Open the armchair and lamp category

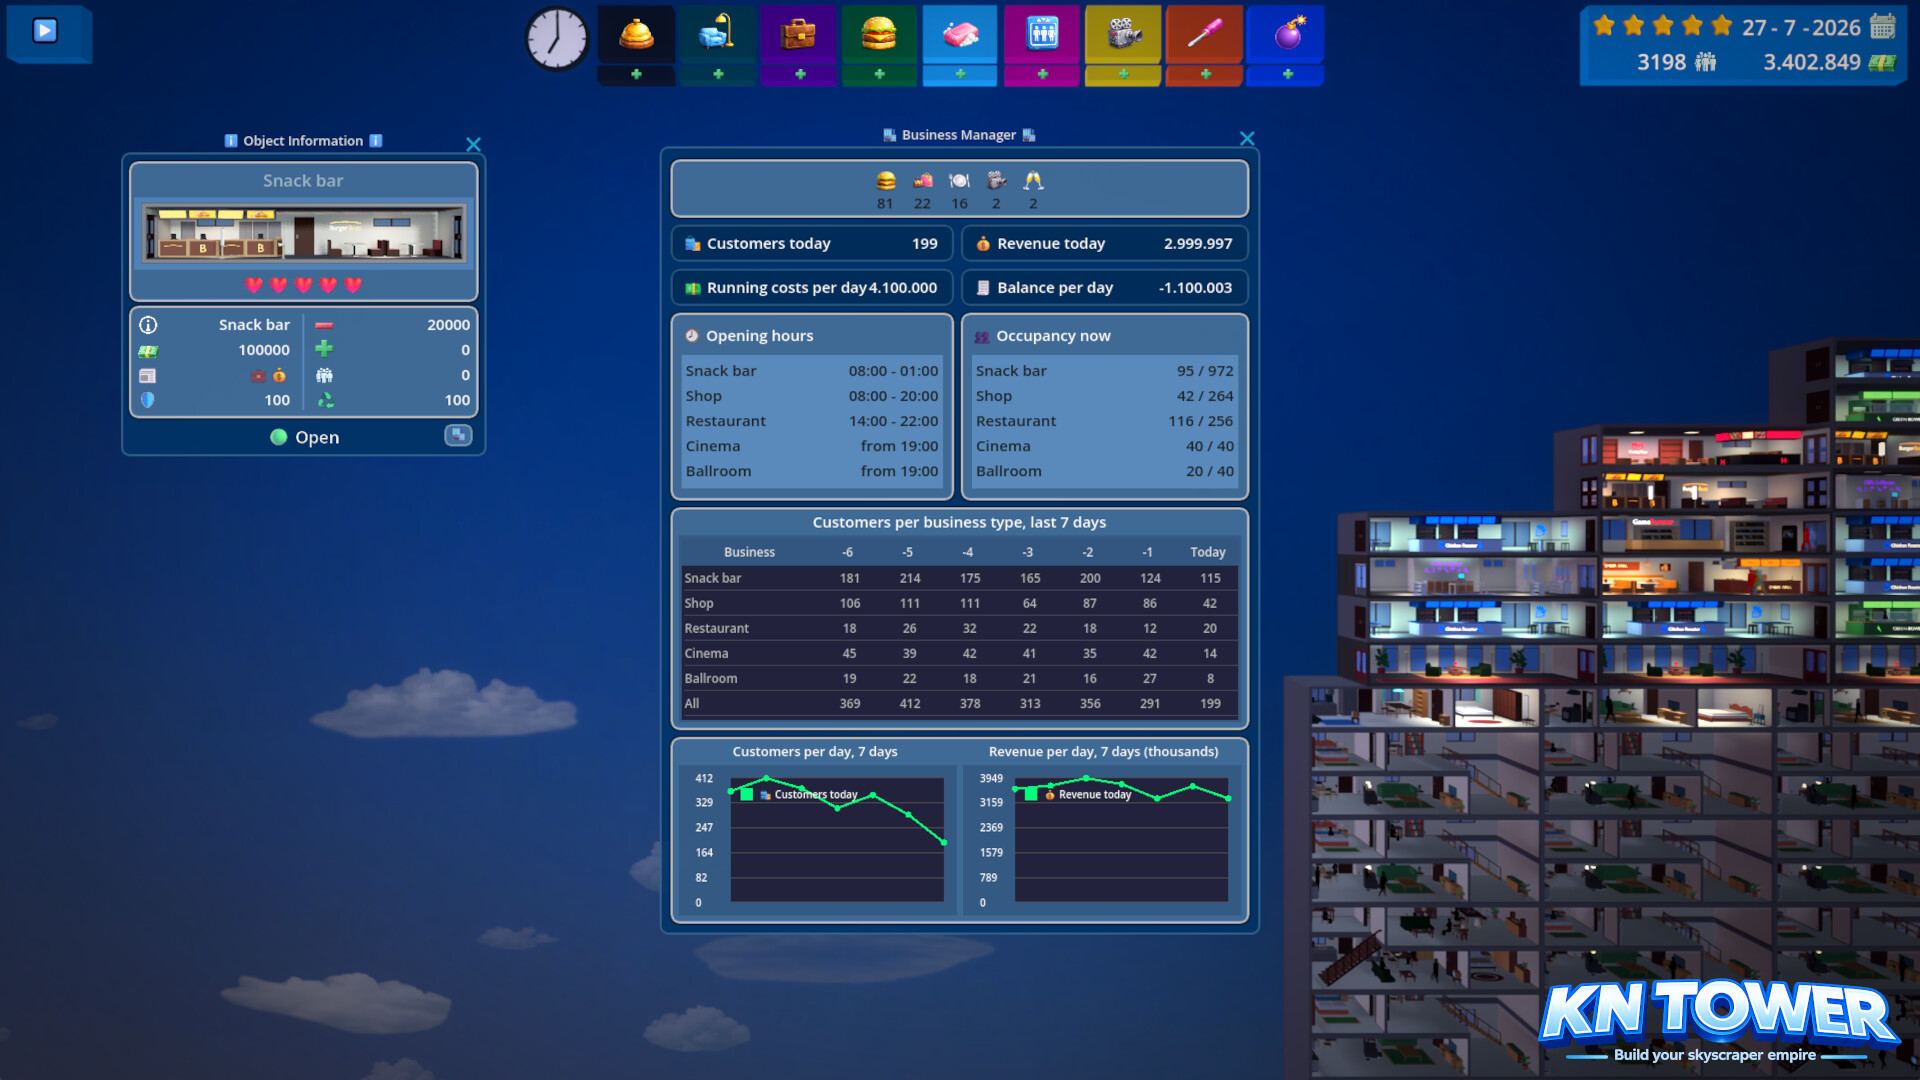click(718, 35)
